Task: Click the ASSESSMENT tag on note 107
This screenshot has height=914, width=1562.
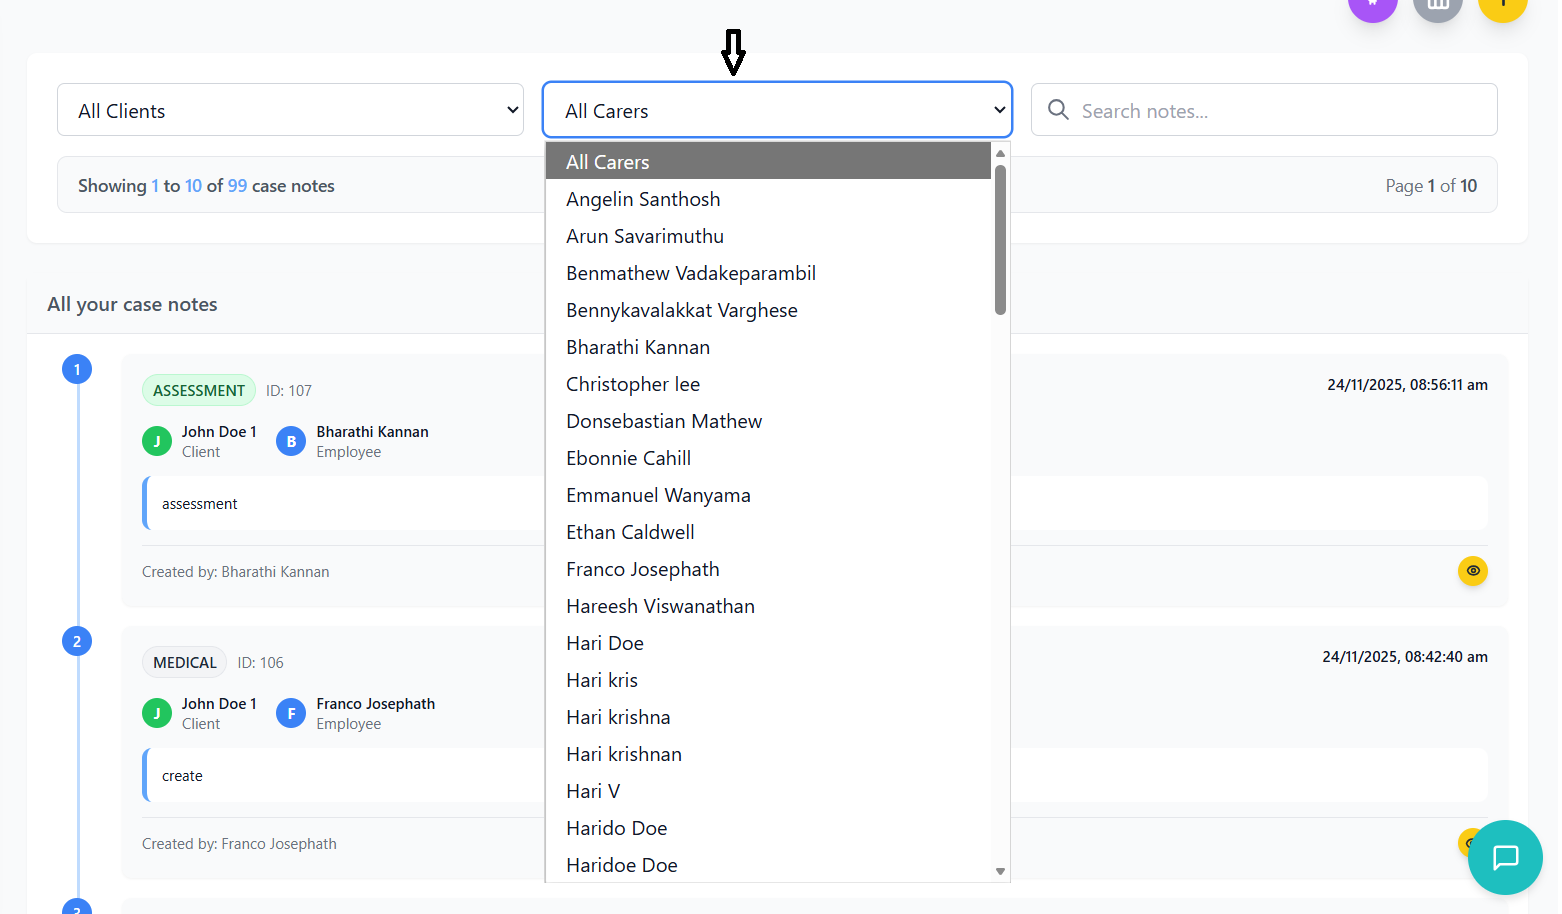Action: 199,390
